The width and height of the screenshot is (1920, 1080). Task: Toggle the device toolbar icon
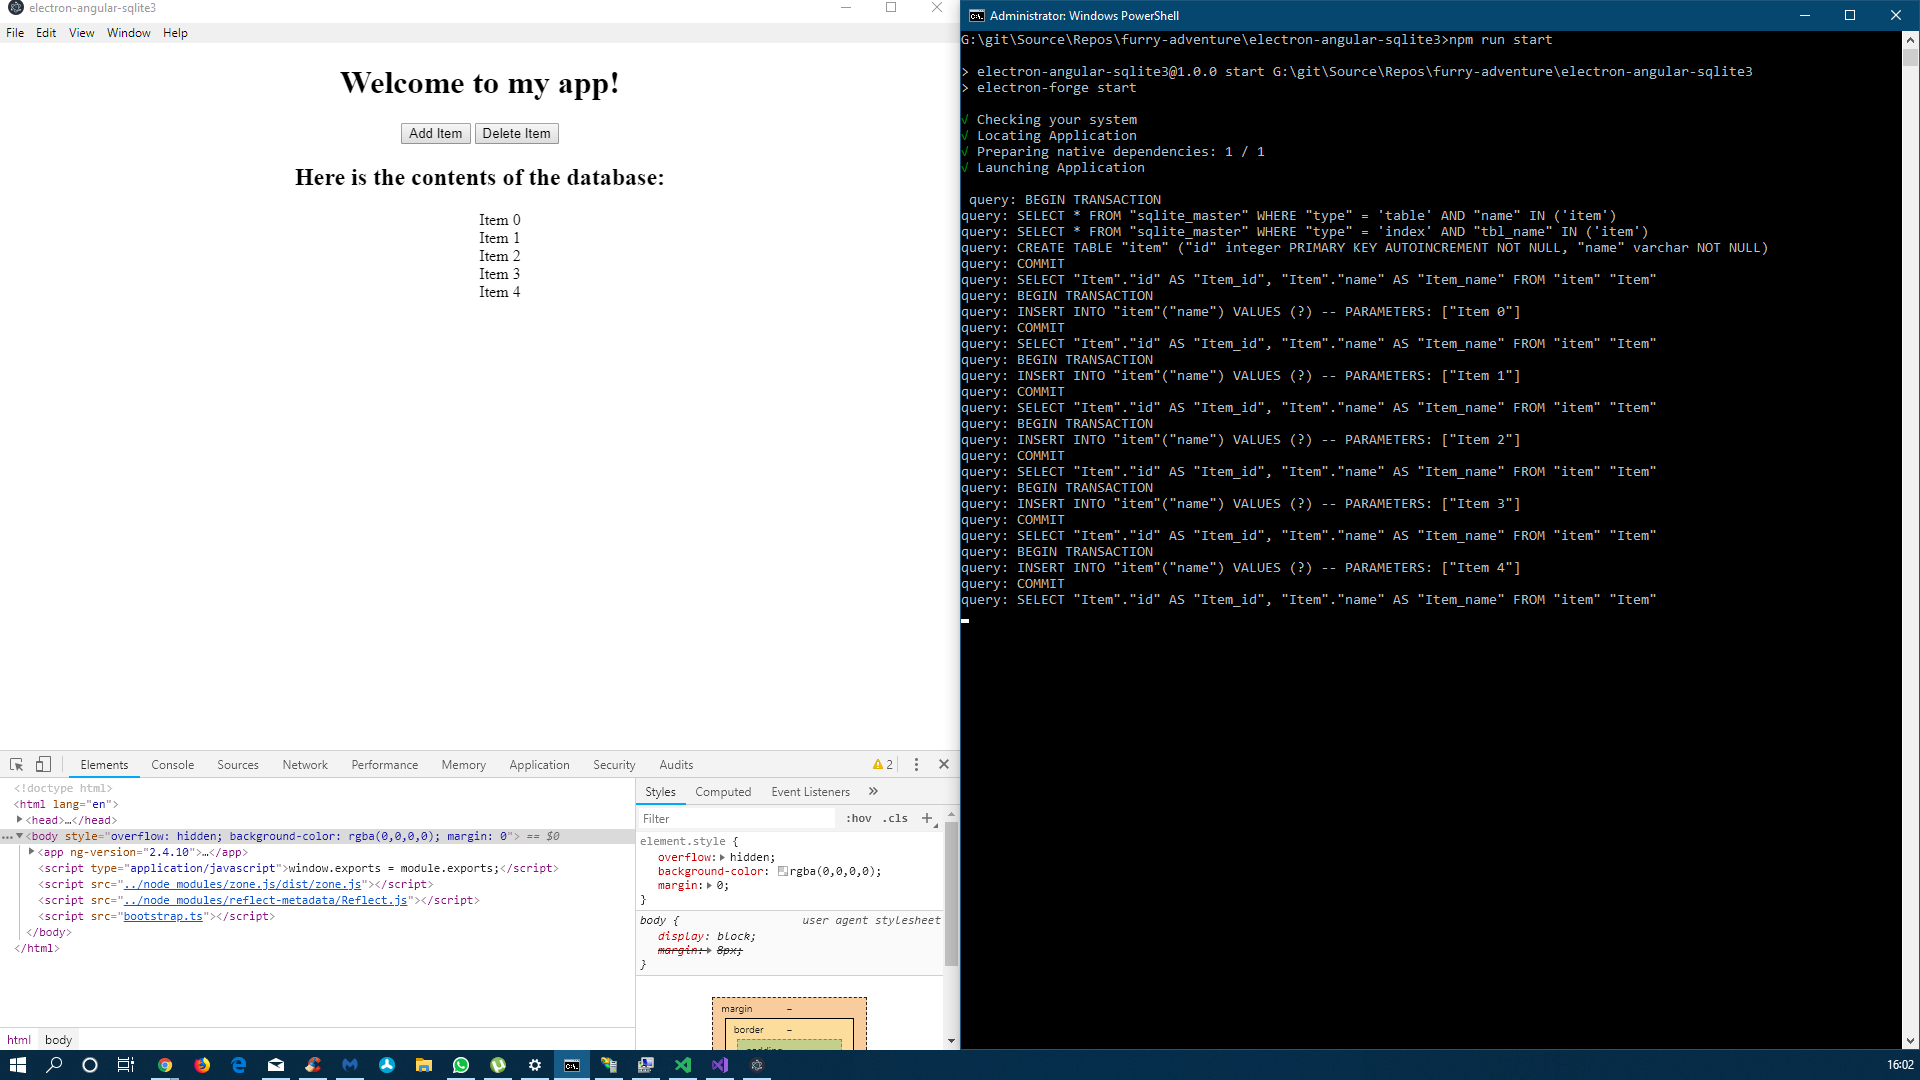coord(43,764)
